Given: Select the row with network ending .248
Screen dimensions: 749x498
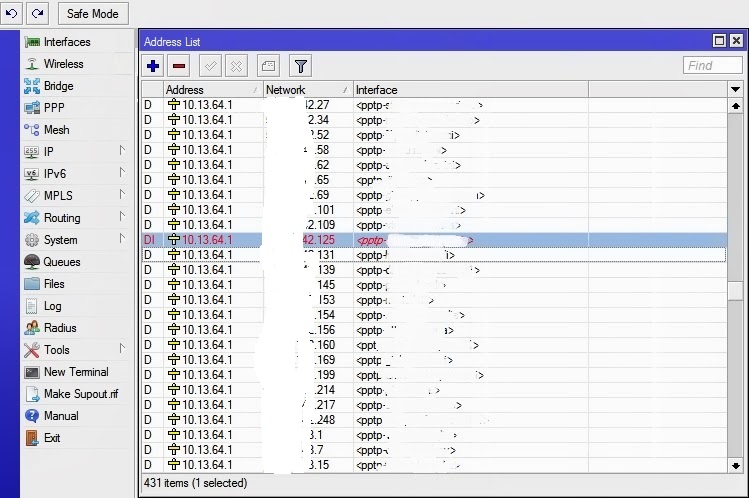Looking at the screenshot, I should (434, 420).
